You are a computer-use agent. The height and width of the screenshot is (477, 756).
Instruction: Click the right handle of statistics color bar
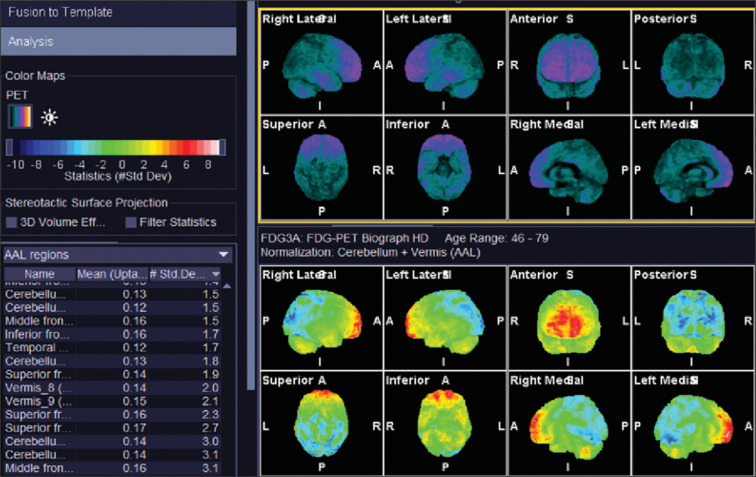pyautogui.click(x=221, y=147)
